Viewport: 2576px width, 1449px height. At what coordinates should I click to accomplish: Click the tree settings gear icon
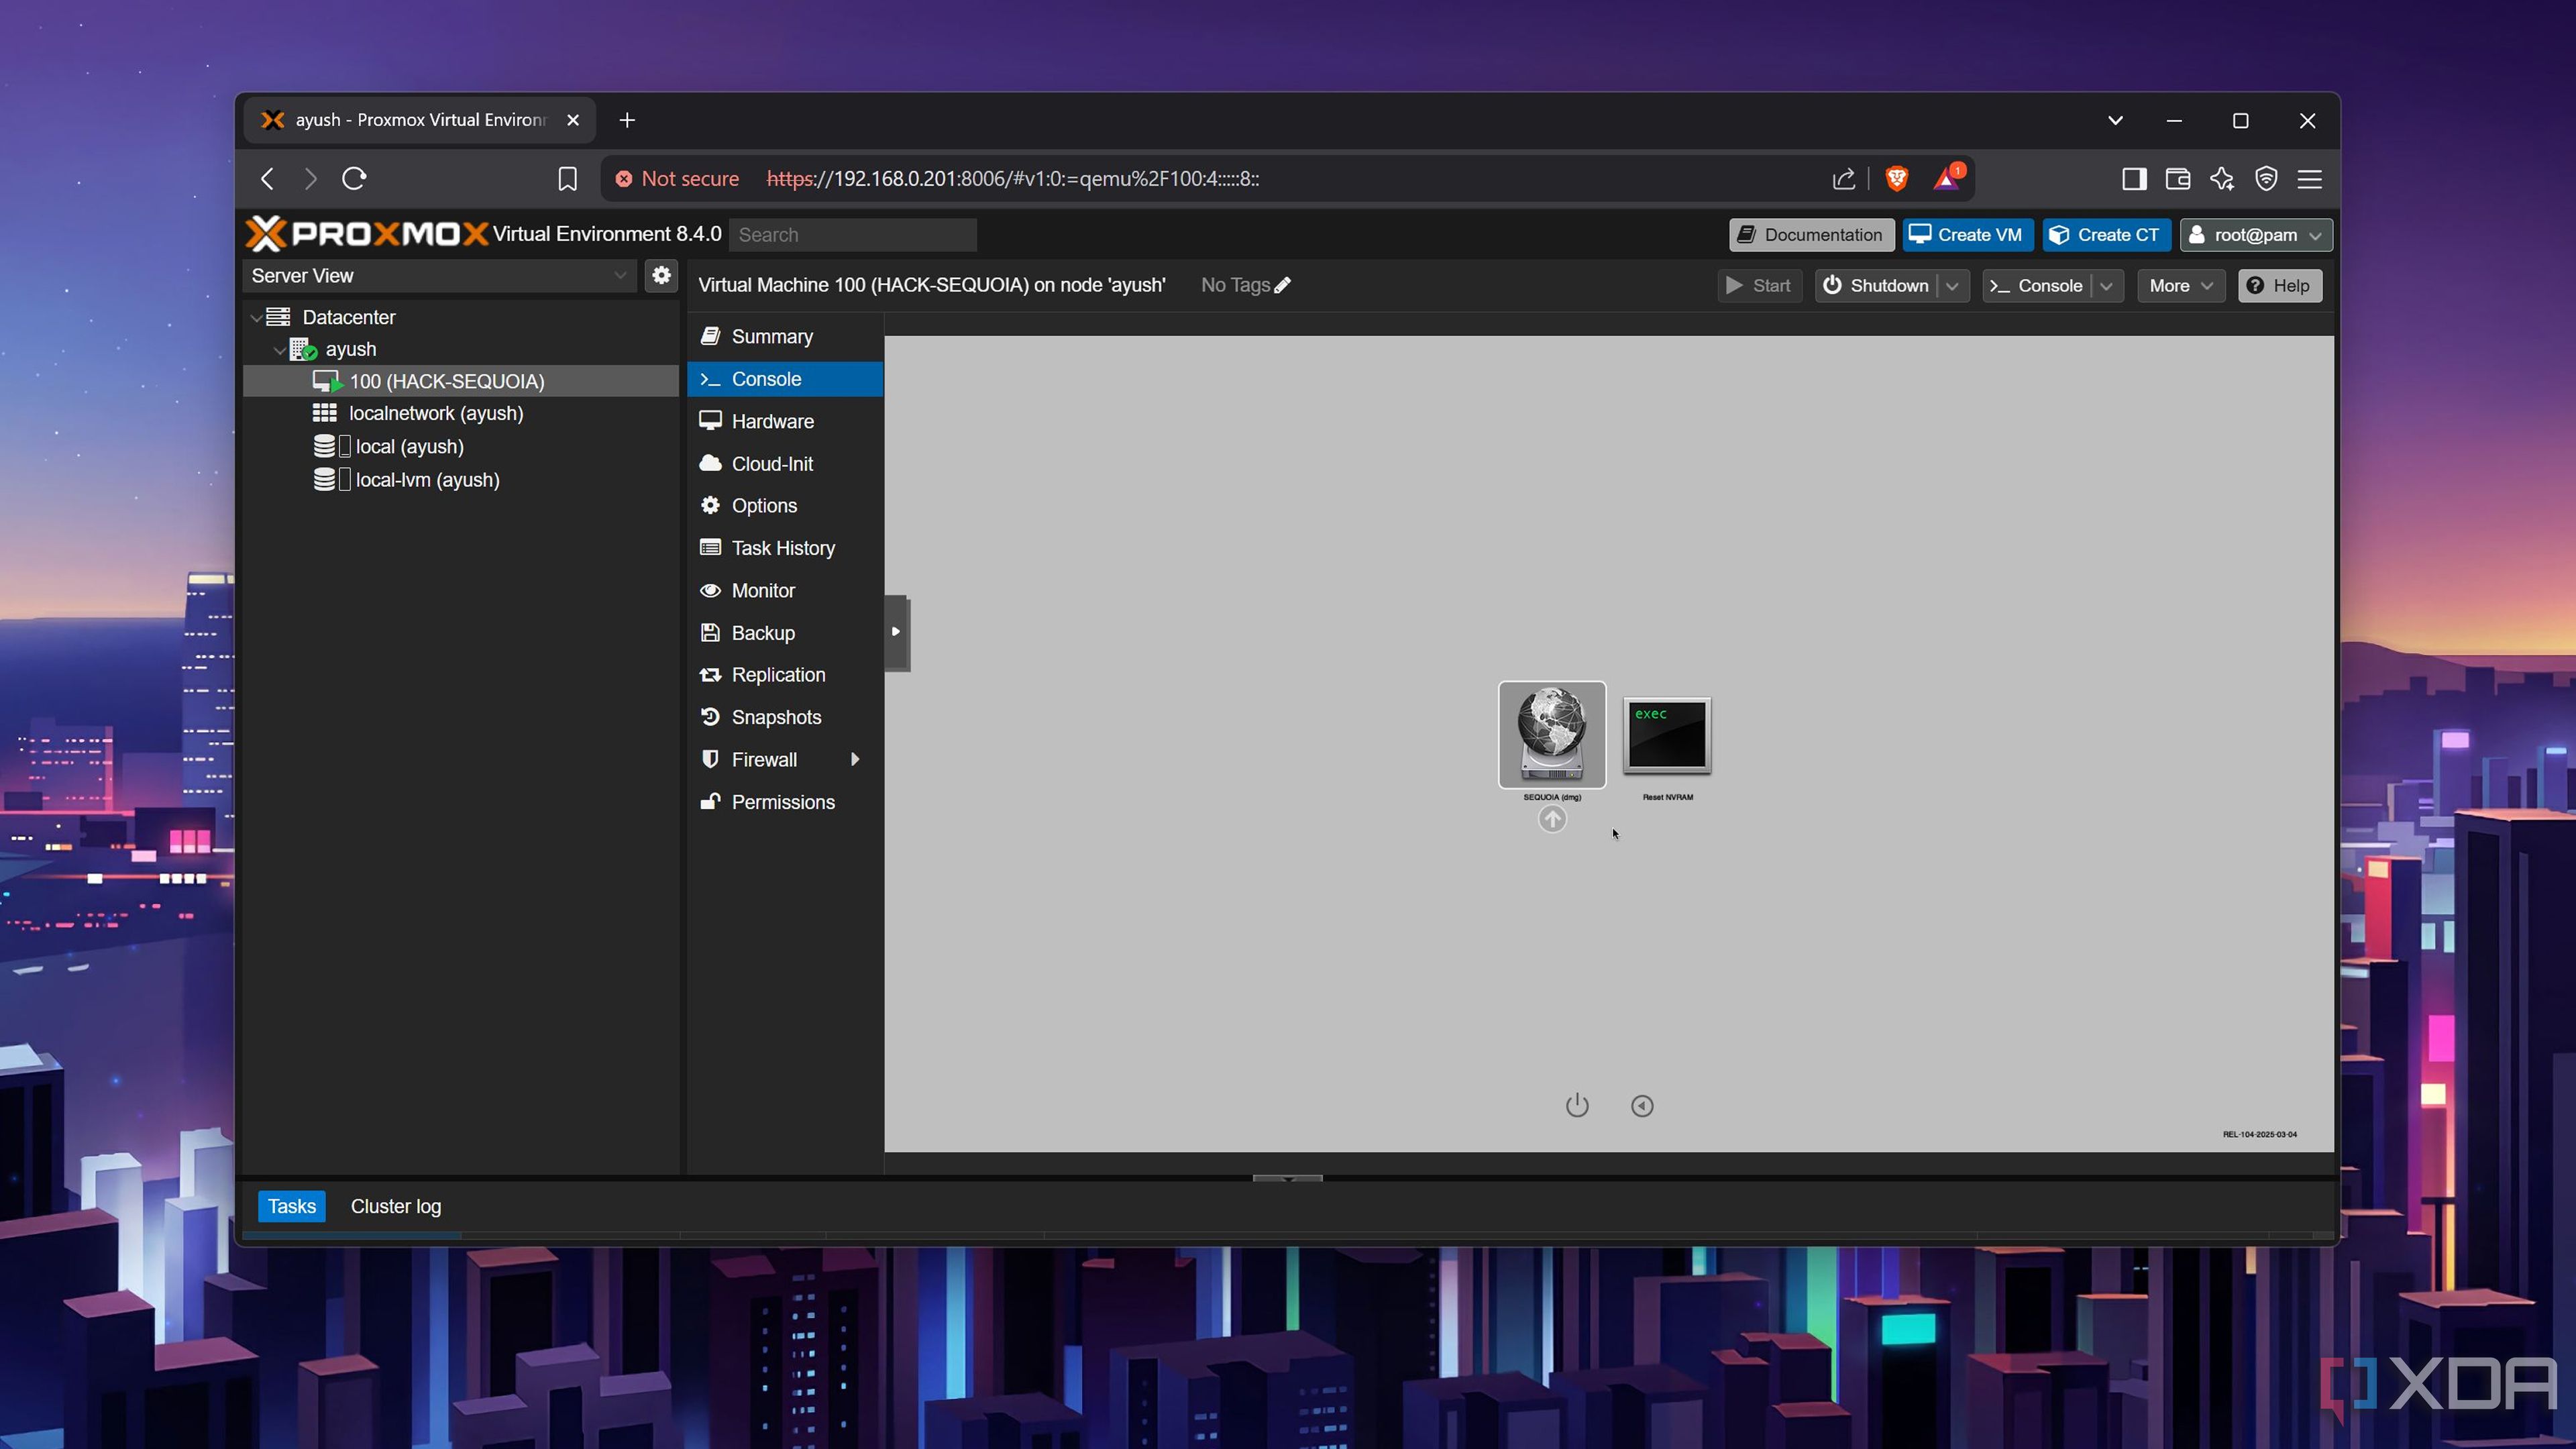[661, 276]
